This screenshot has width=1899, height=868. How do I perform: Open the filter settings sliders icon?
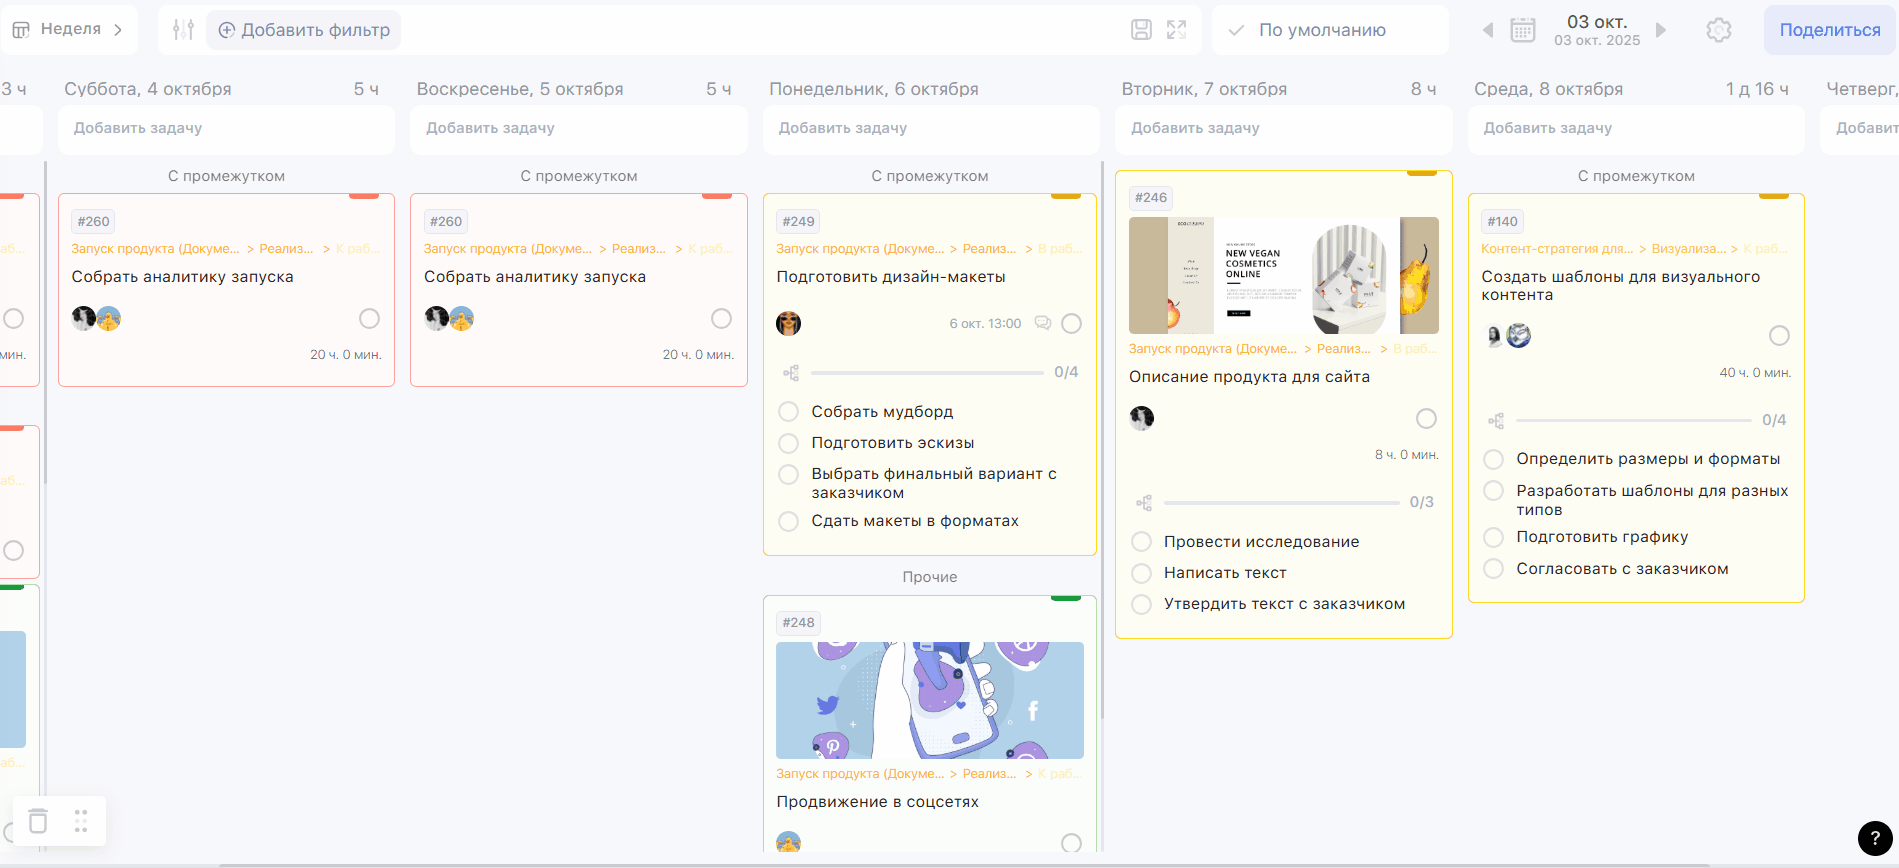pyautogui.click(x=183, y=30)
